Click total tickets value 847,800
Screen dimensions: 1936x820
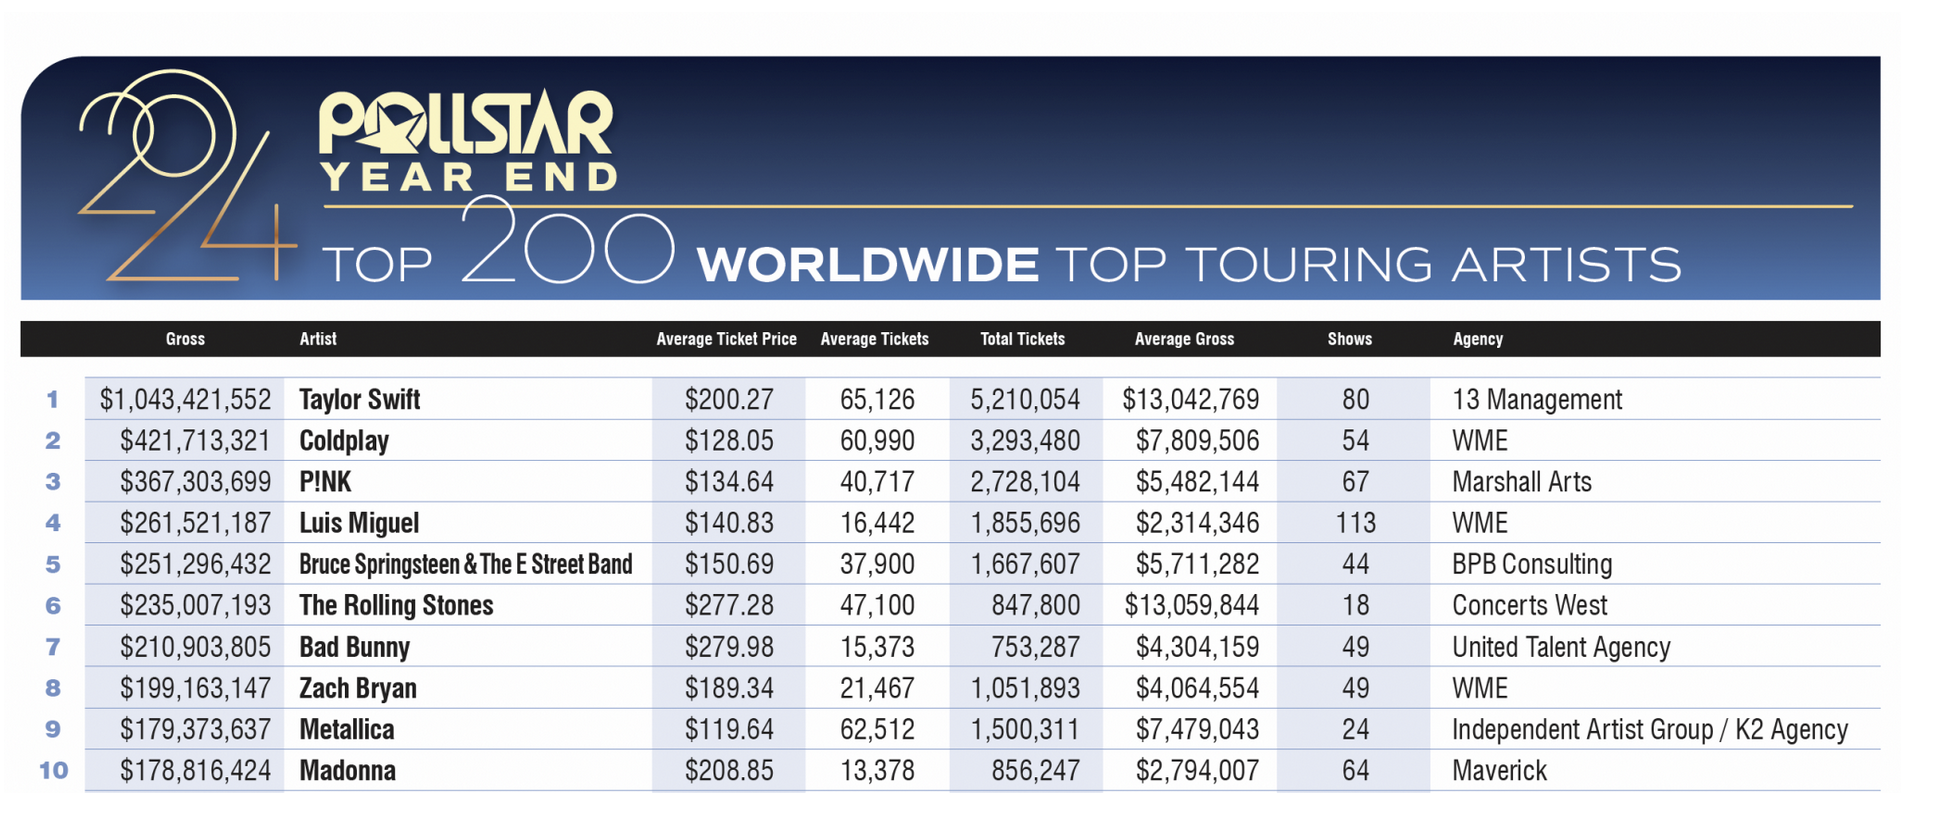(x=1036, y=605)
